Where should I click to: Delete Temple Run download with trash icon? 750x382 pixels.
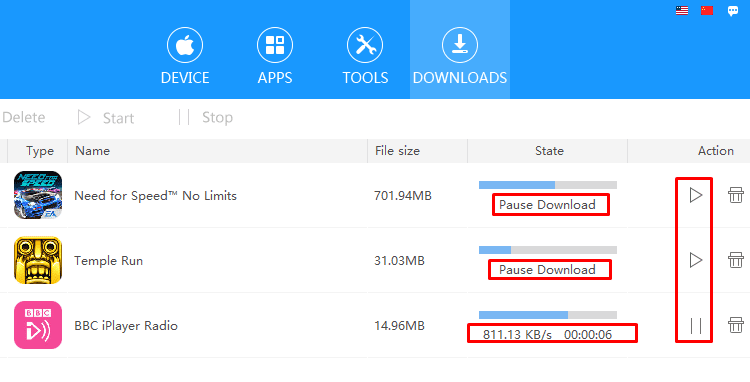736,260
